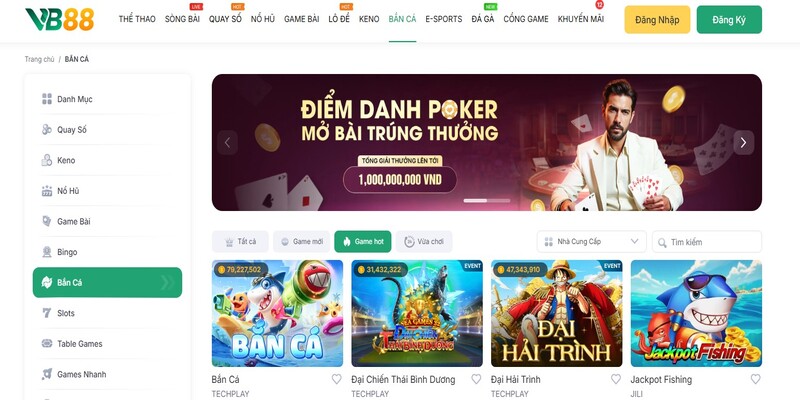Screen dimensions: 800x400
Task: Switch to the Game mới filter tab
Action: point(302,241)
